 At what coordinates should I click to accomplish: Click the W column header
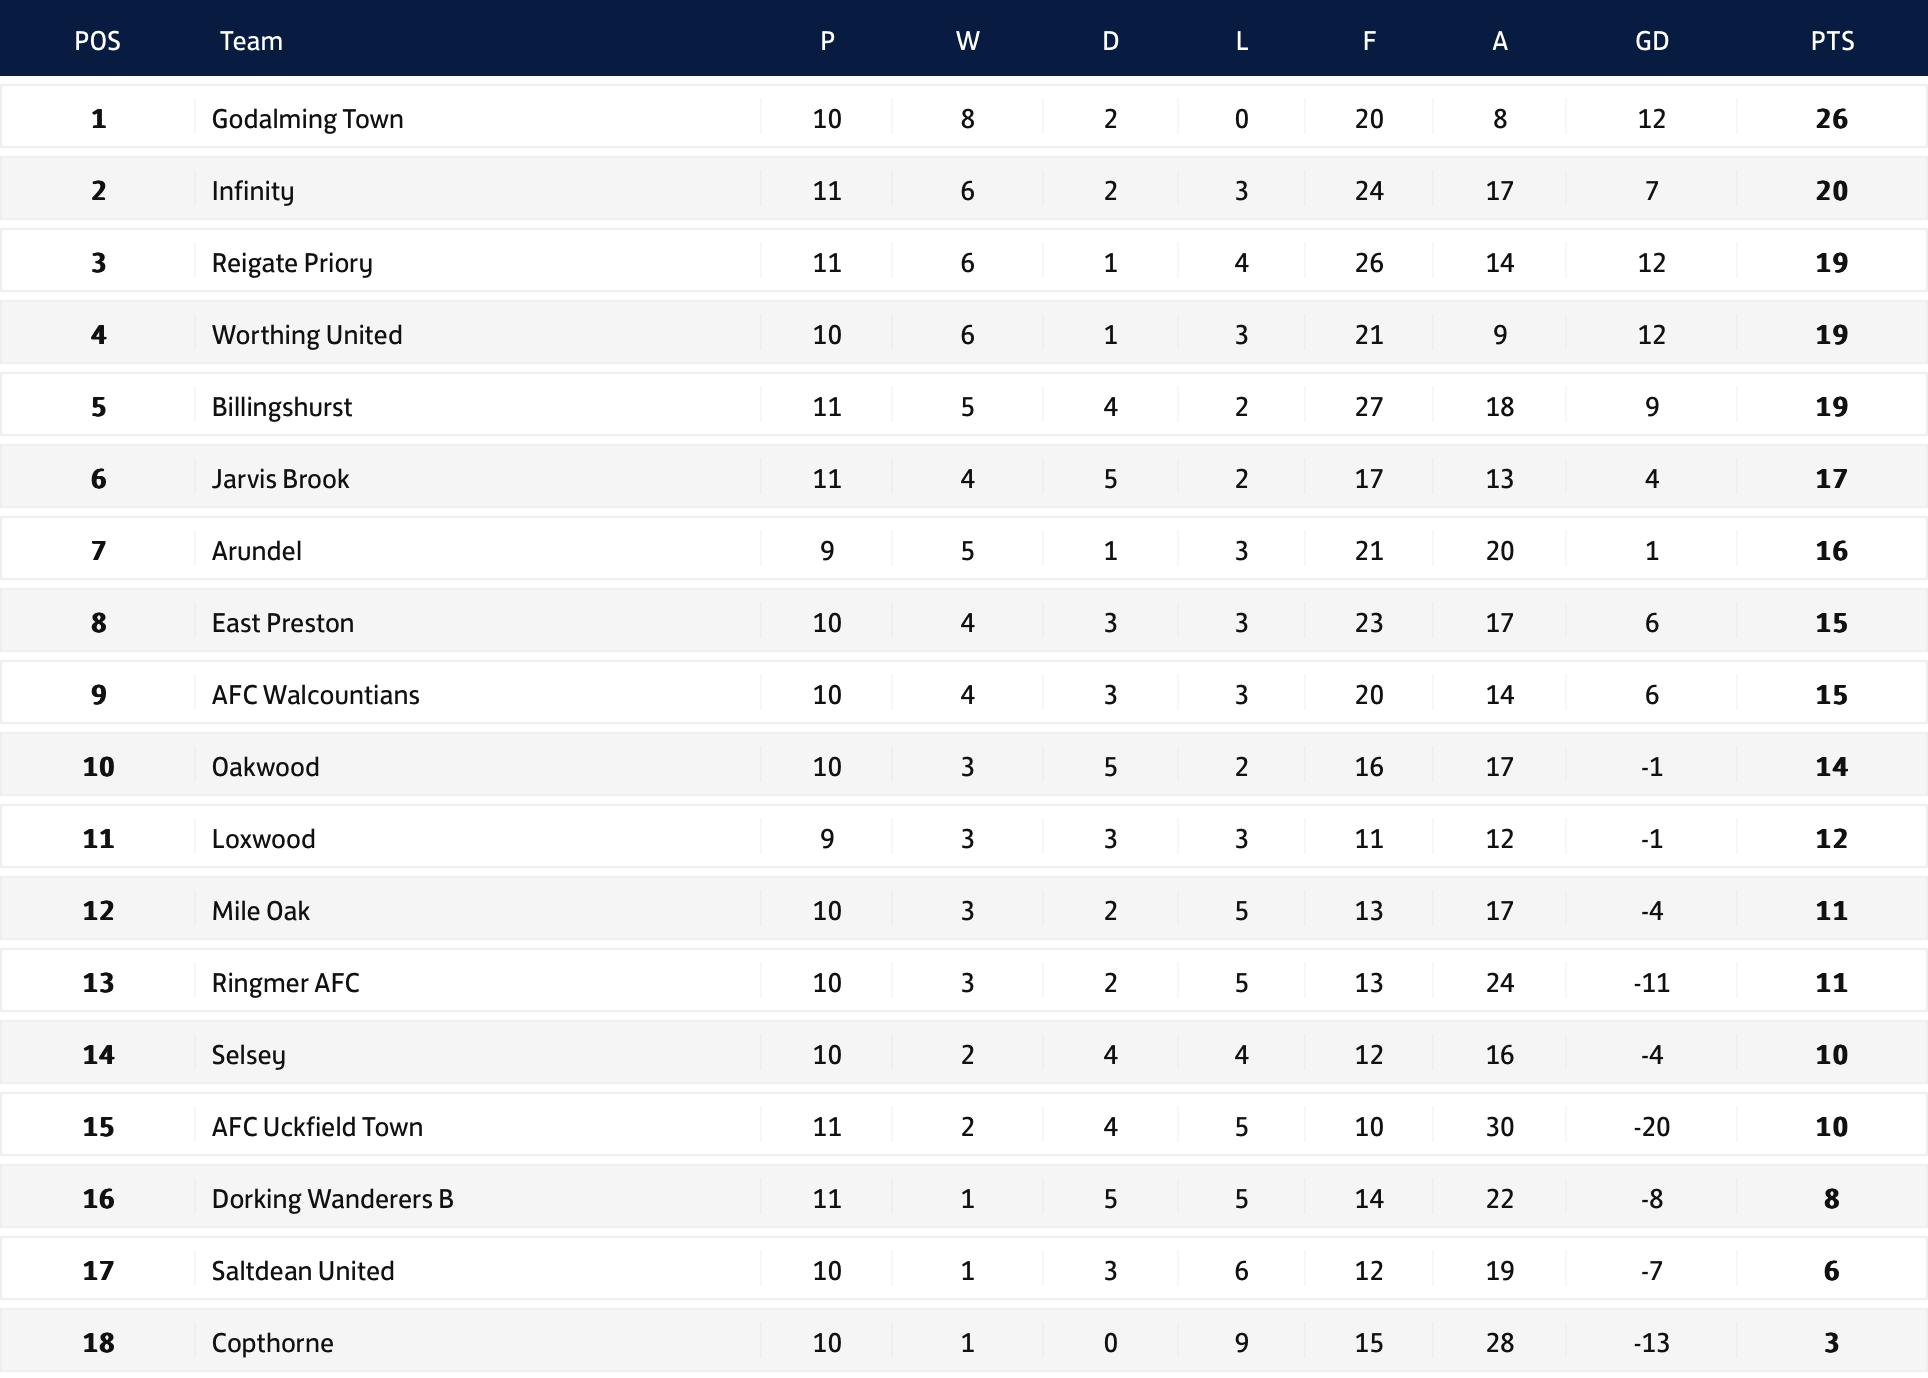point(967,41)
